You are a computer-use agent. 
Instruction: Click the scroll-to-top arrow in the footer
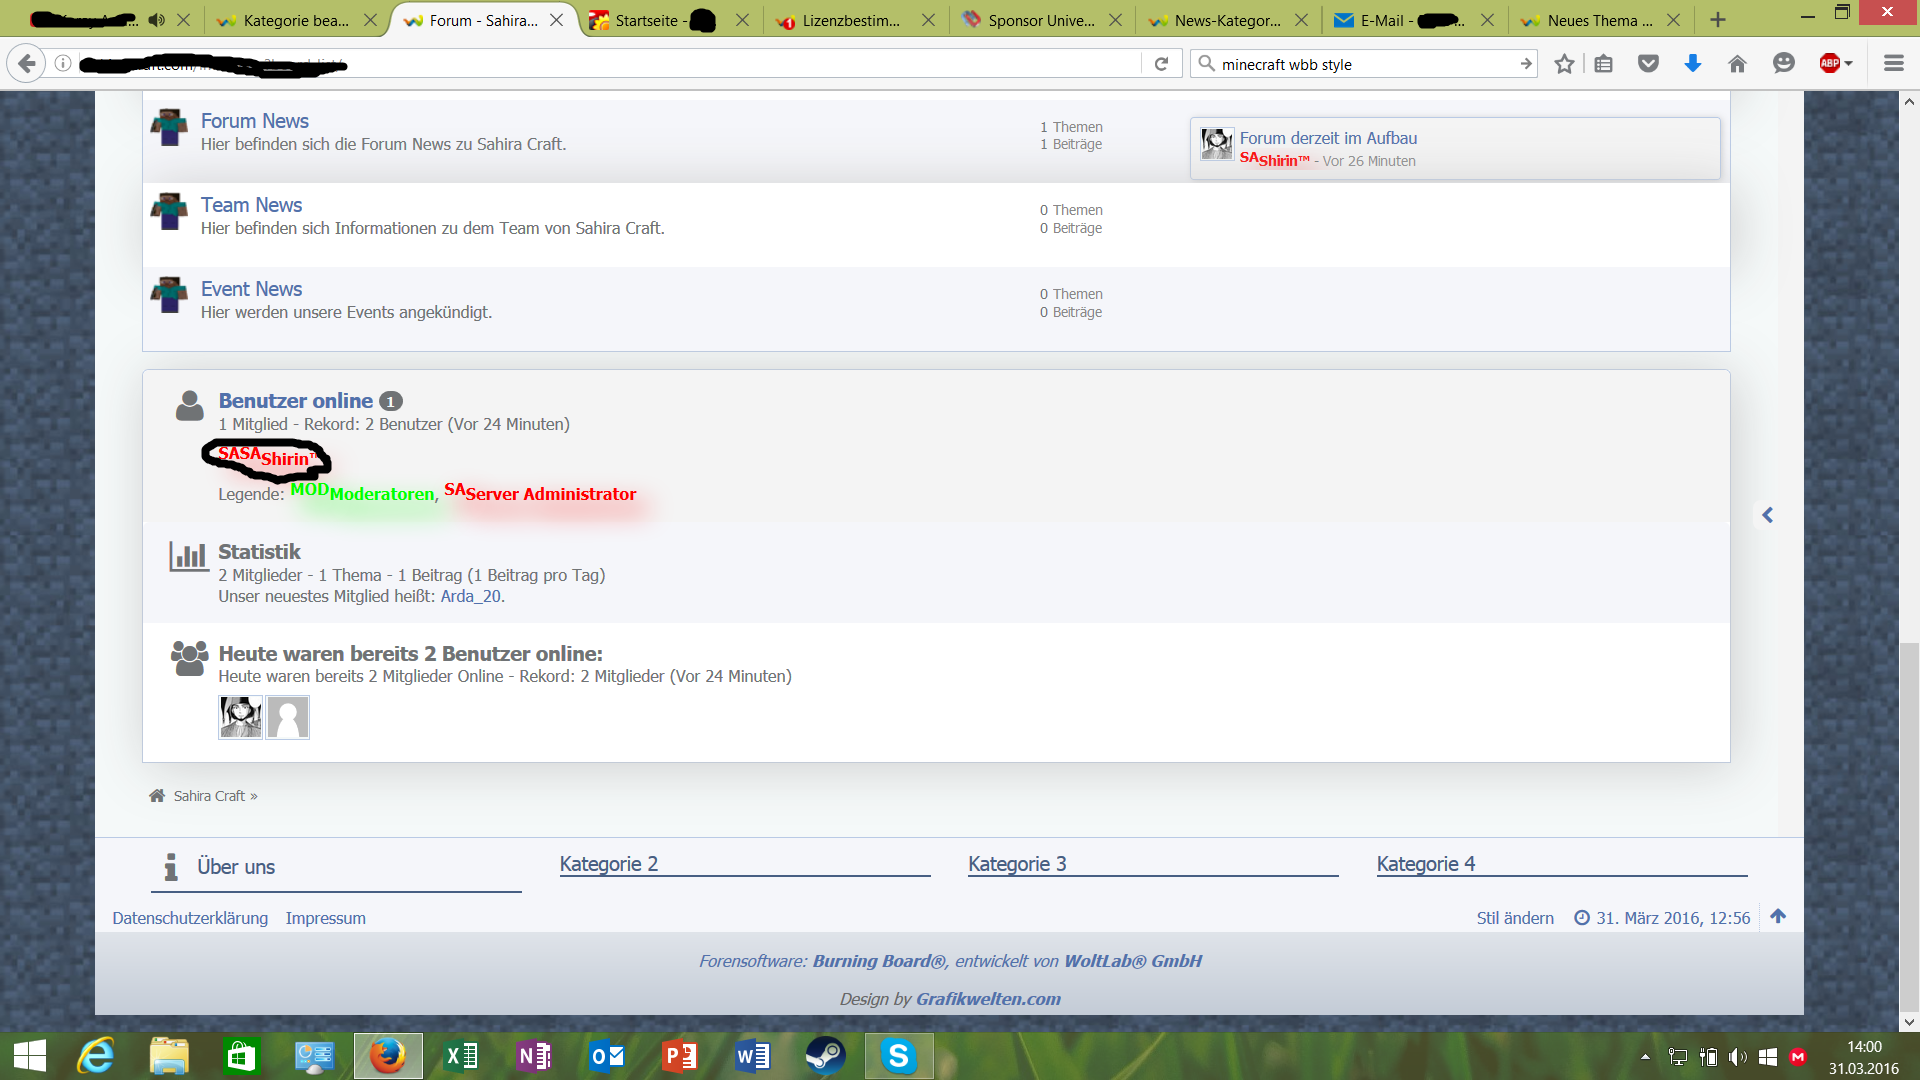[1777, 916]
